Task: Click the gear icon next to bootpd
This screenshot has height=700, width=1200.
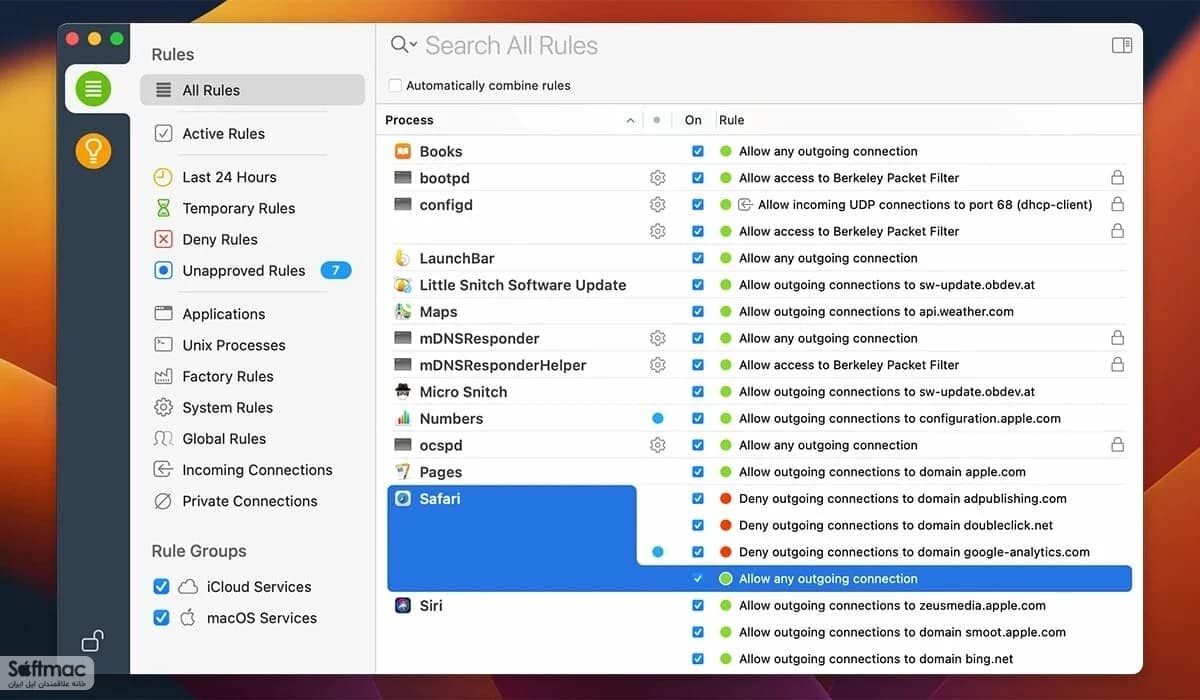Action: pos(657,178)
